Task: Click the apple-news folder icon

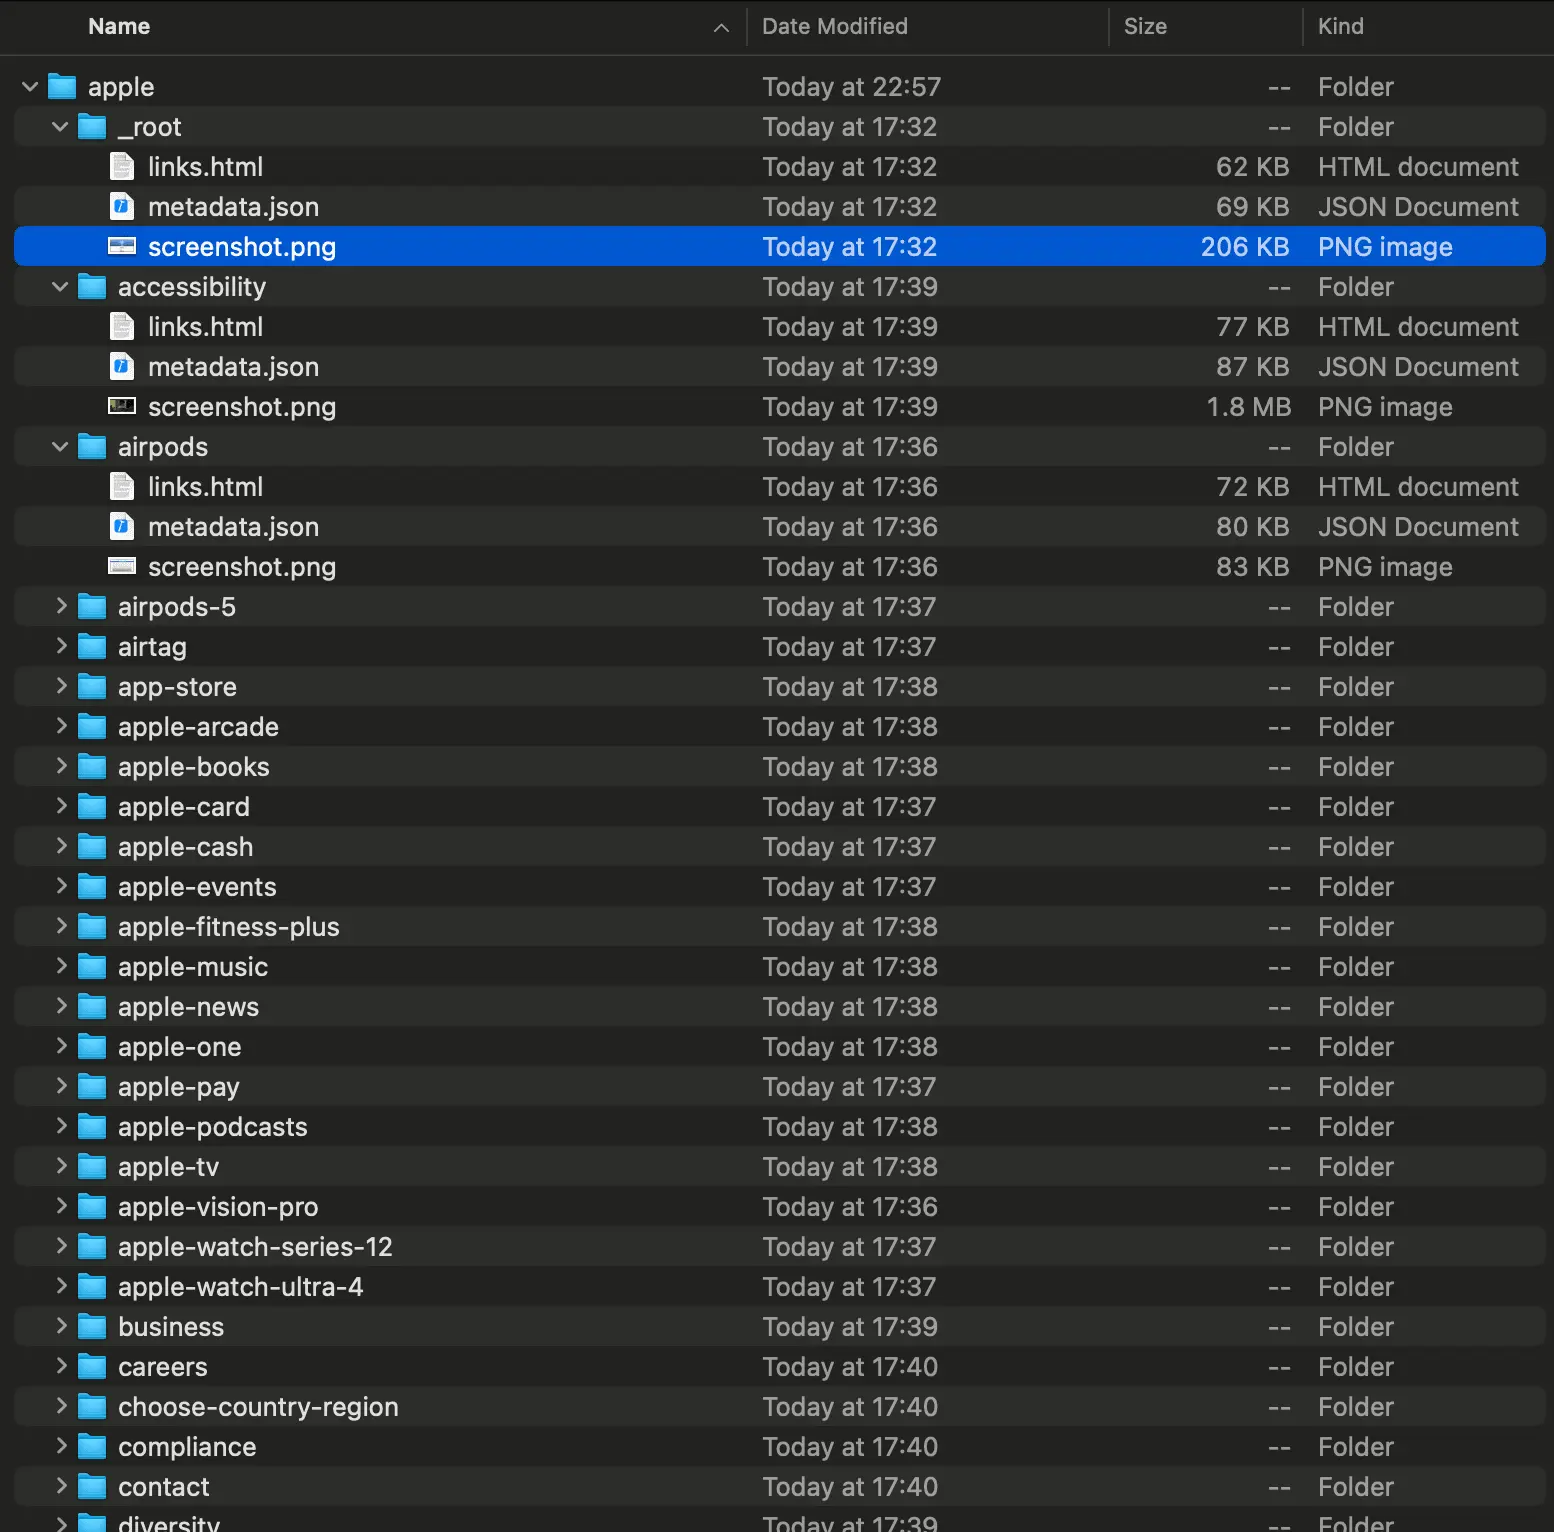Action: tap(92, 1007)
